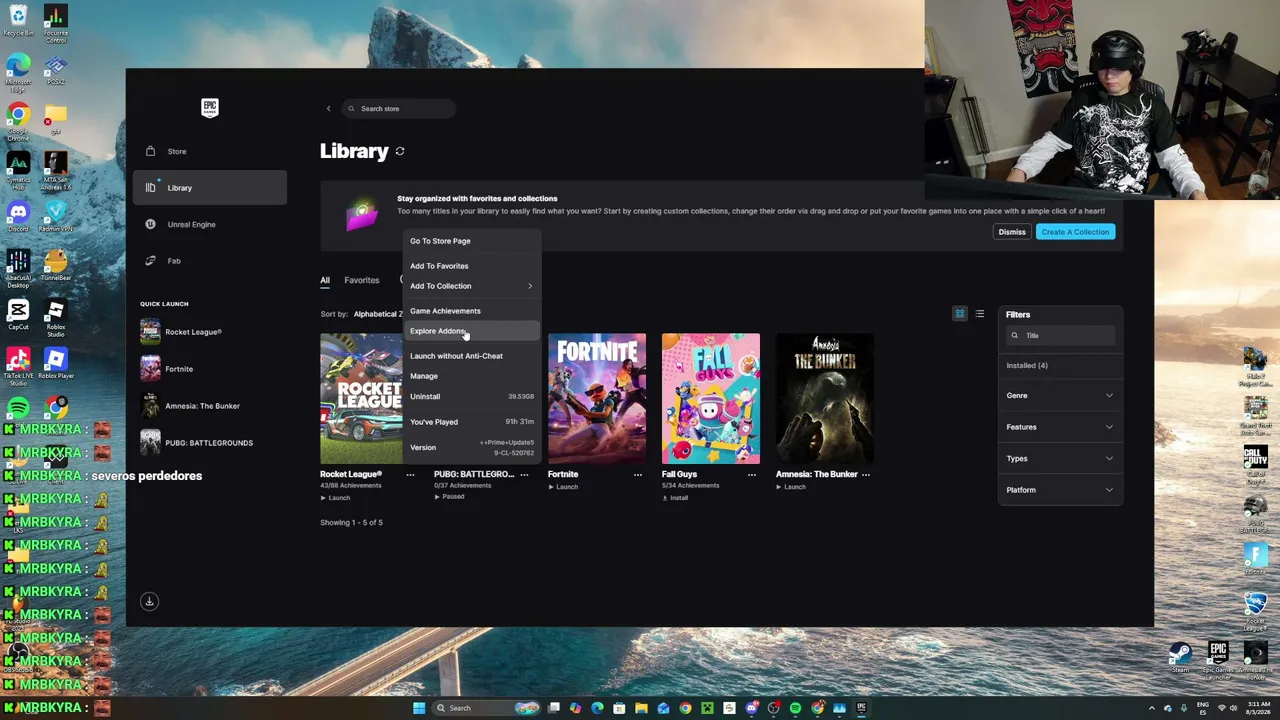Open MTA San Andreas desktop shortcut
Screen dimensions: 1280x720
click(56, 170)
